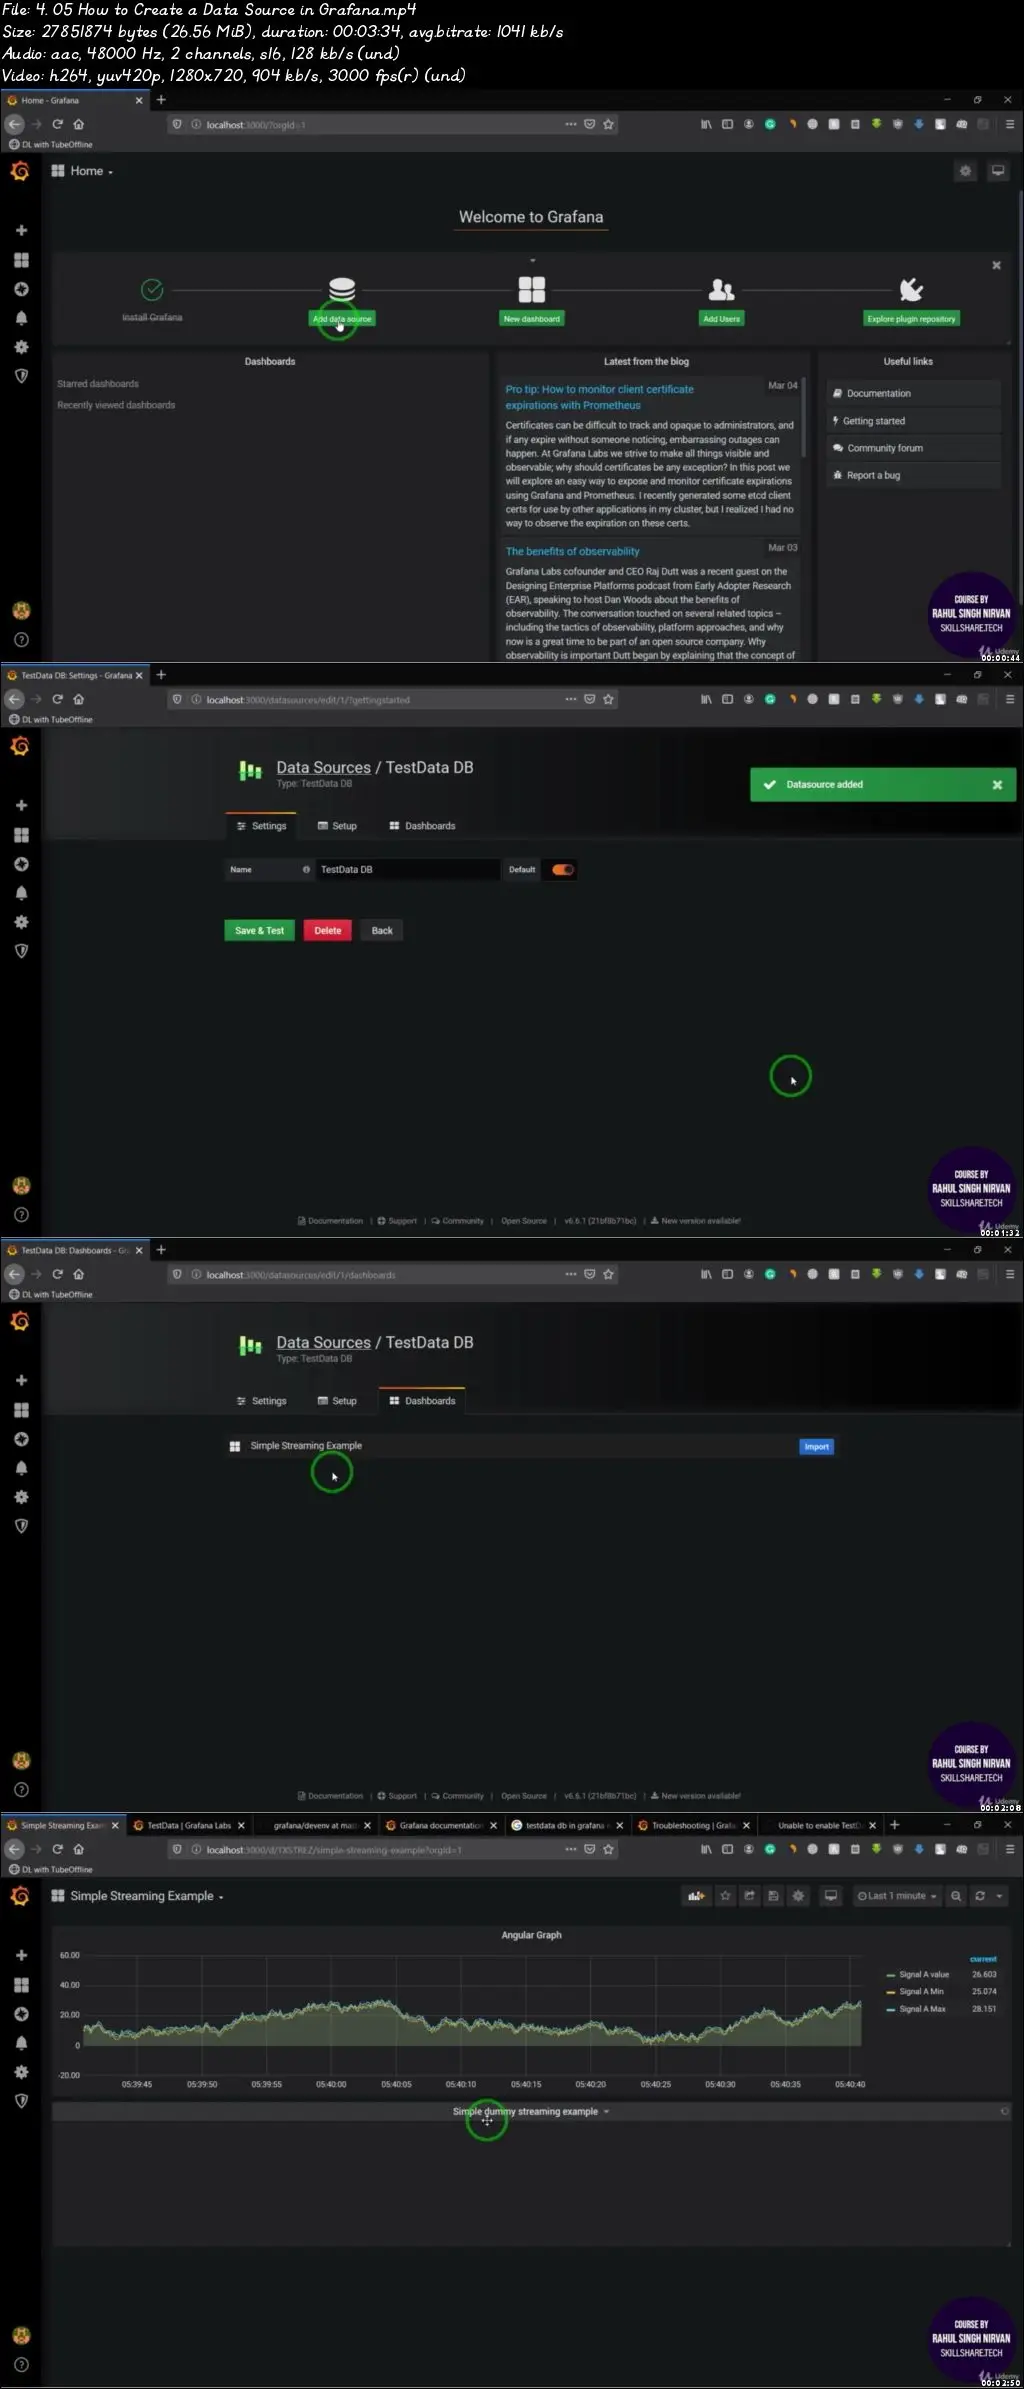Switch to Troubleshooting | Grafana browser tab

coord(695,1825)
